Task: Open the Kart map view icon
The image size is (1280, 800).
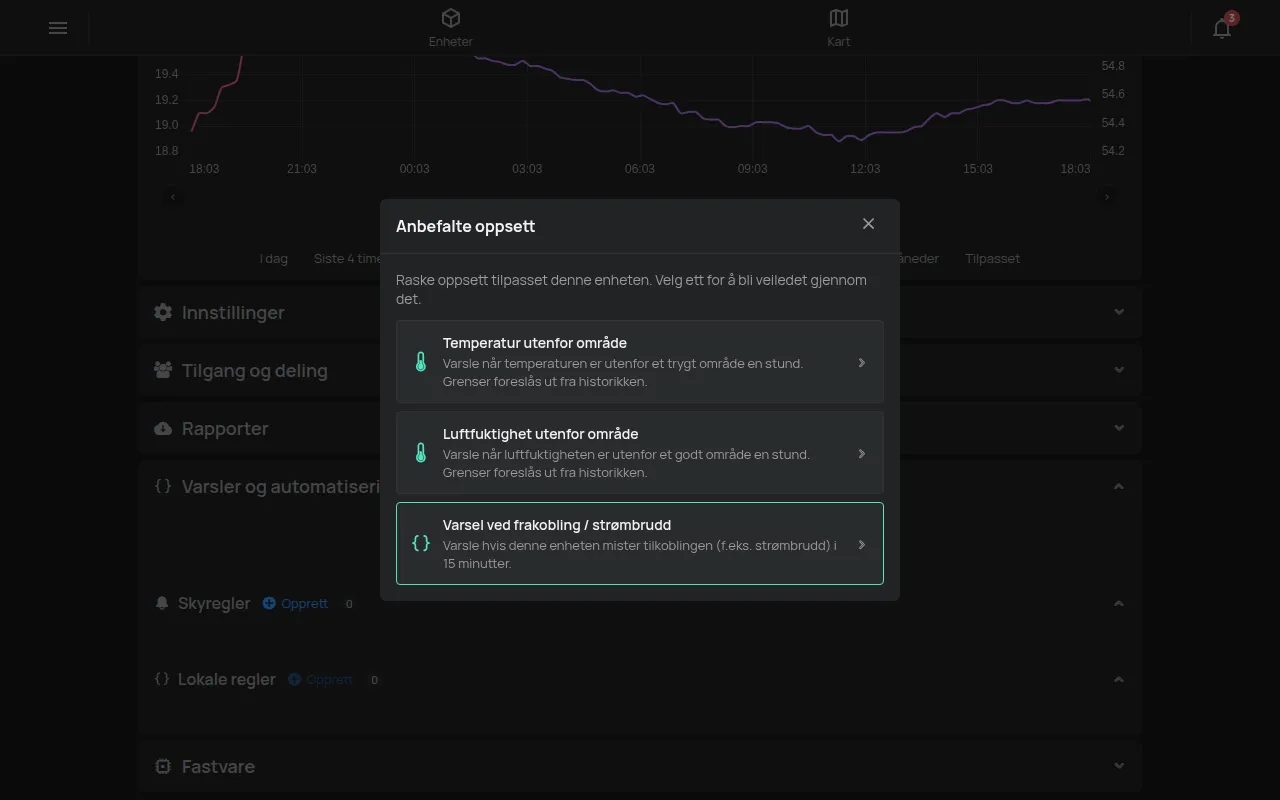Action: click(839, 18)
